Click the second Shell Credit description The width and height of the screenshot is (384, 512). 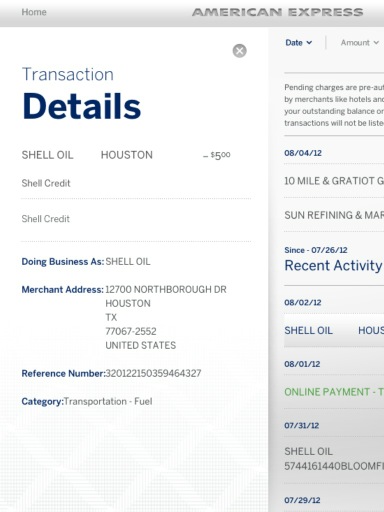pyautogui.click(x=46, y=219)
